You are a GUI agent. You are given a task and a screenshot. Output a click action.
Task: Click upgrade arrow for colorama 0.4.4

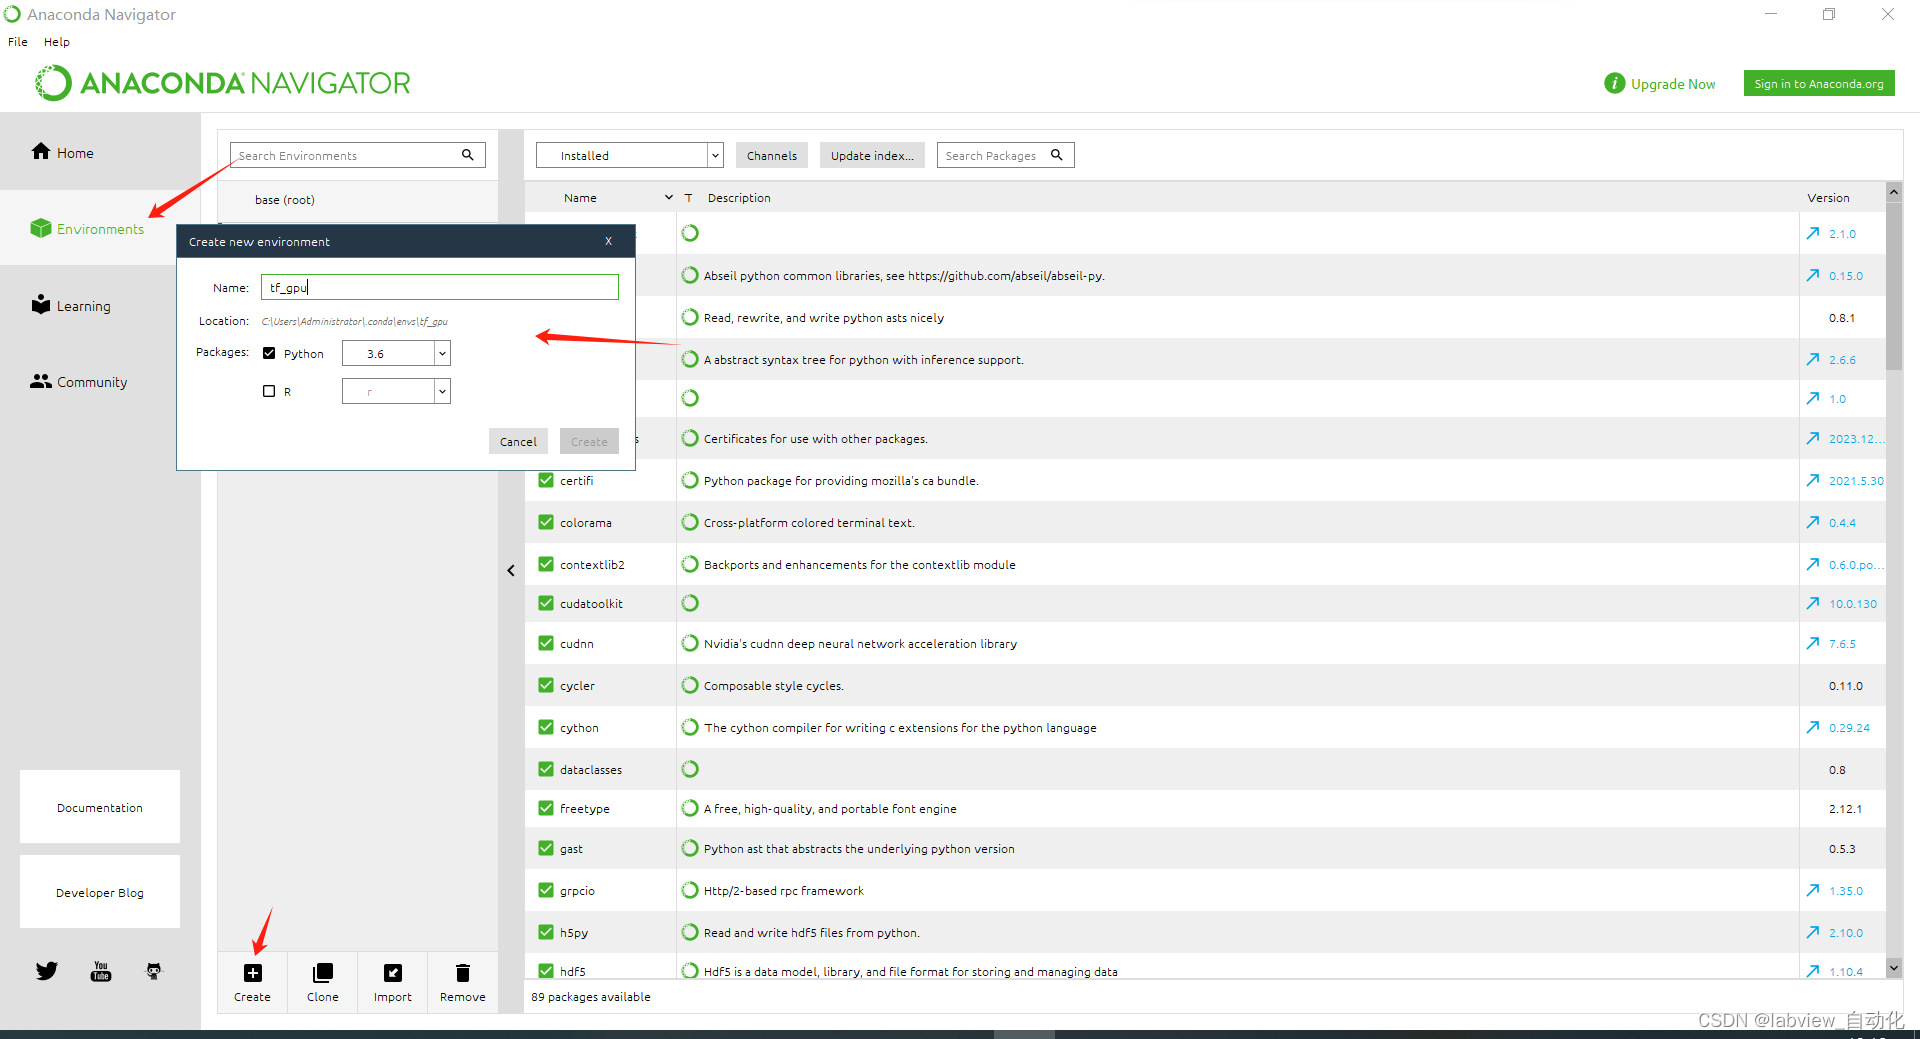pos(1813,522)
